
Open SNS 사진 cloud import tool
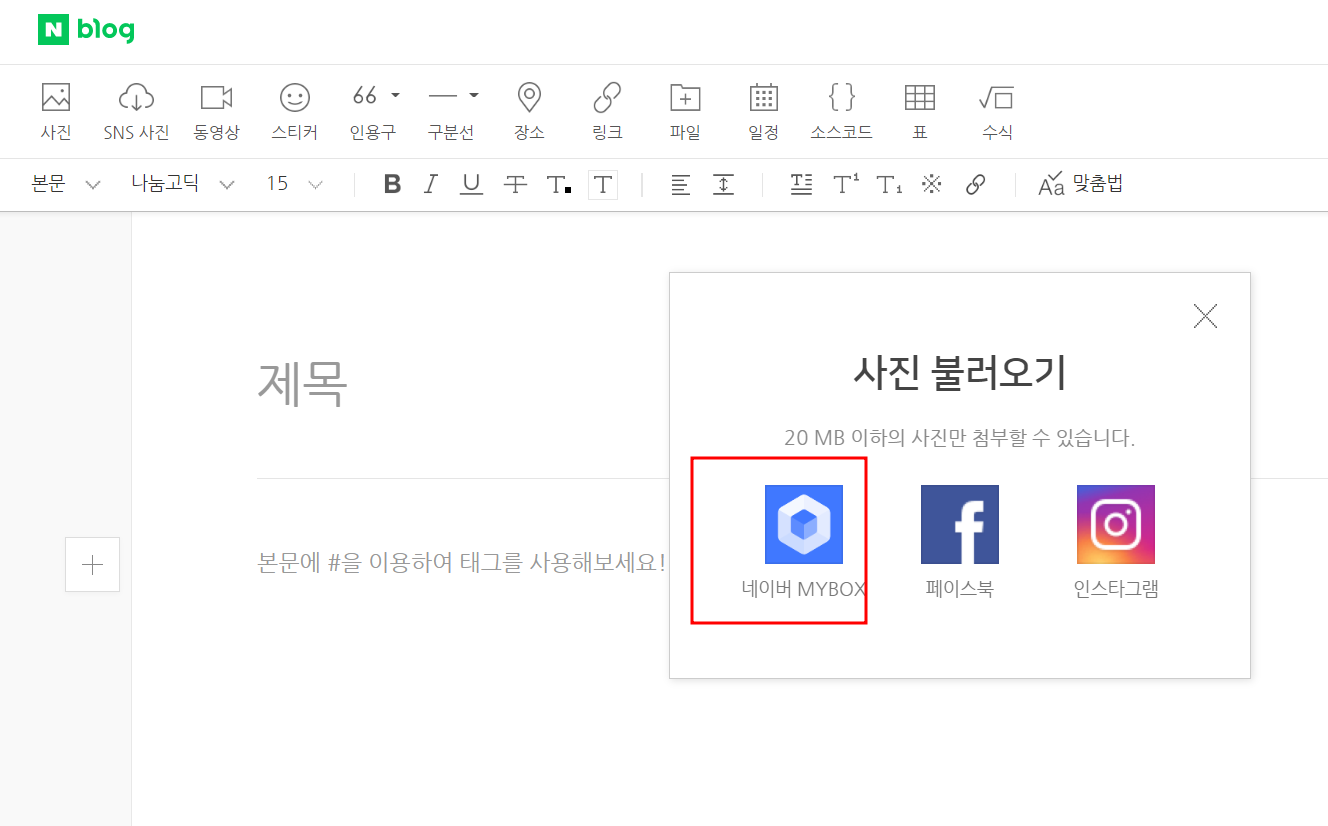136,111
